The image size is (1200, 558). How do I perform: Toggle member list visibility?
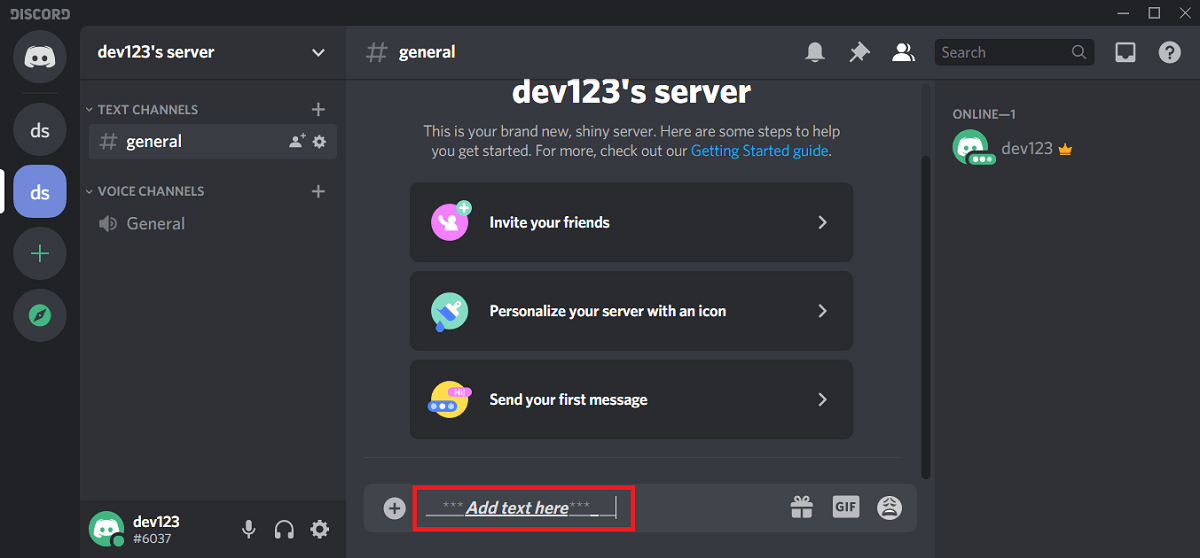coord(903,53)
